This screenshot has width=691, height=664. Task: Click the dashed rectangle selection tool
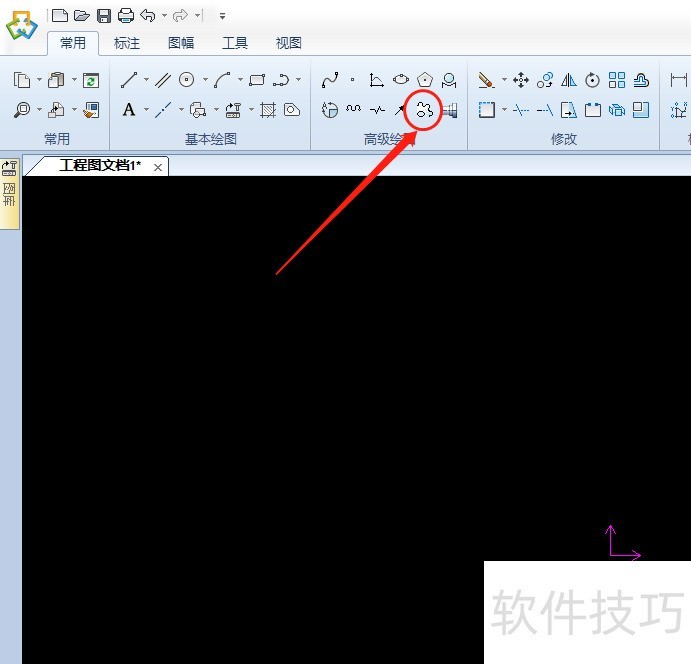pyautogui.click(x=487, y=110)
